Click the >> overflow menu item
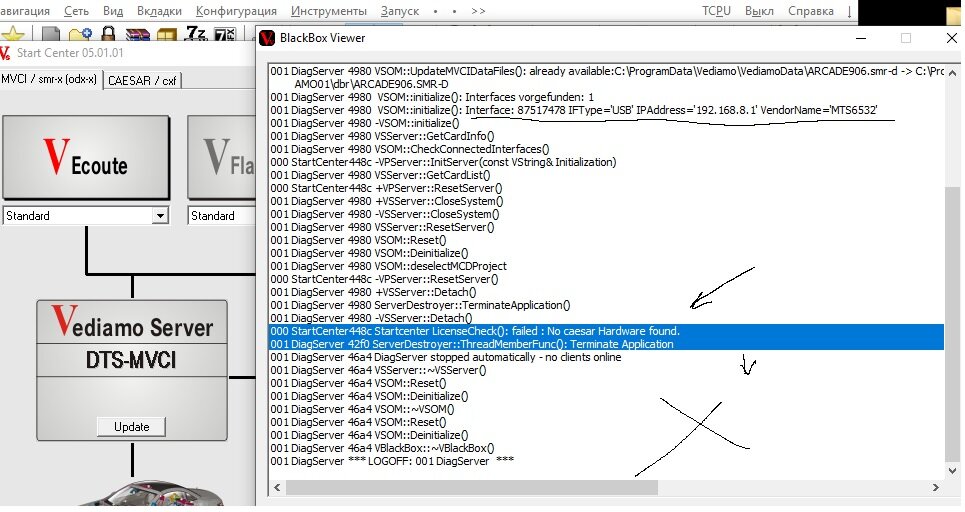This screenshot has height=512, width=965. click(x=478, y=11)
